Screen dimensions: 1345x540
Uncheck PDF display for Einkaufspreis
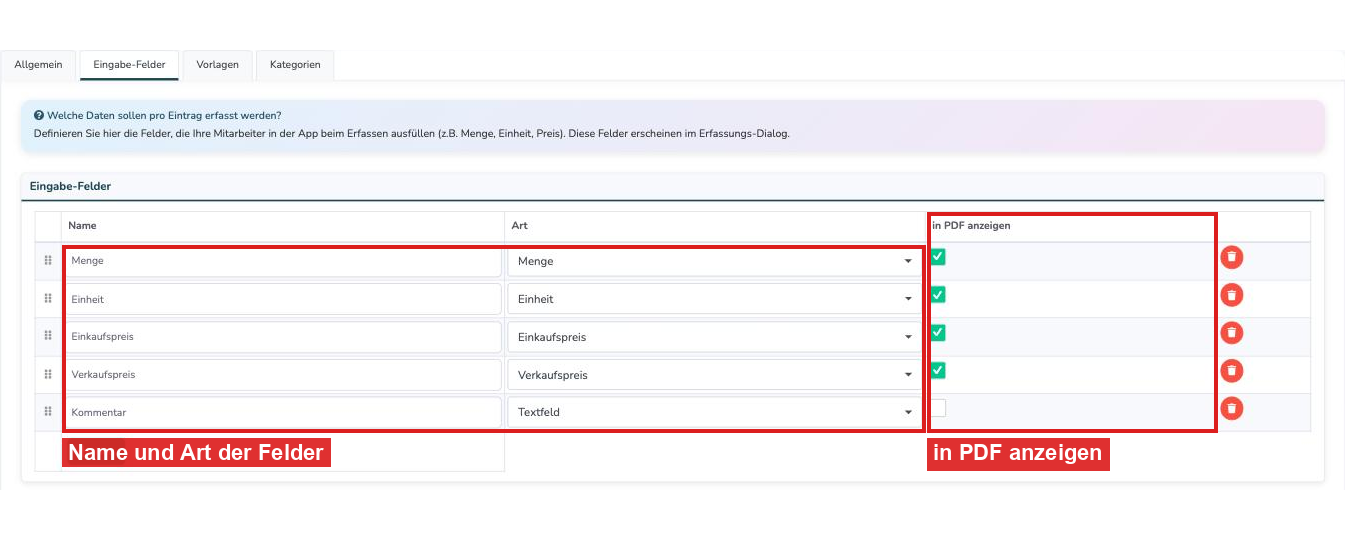coord(938,333)
